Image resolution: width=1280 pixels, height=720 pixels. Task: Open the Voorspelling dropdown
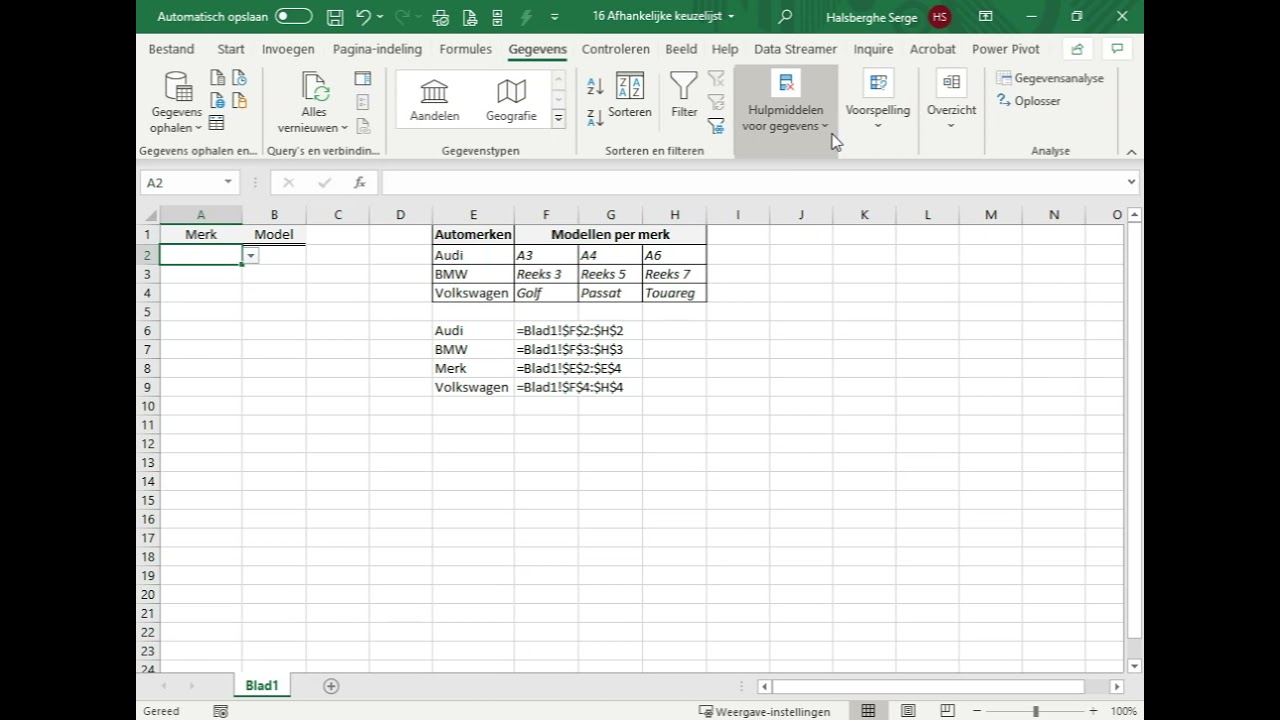click(878, 101)
